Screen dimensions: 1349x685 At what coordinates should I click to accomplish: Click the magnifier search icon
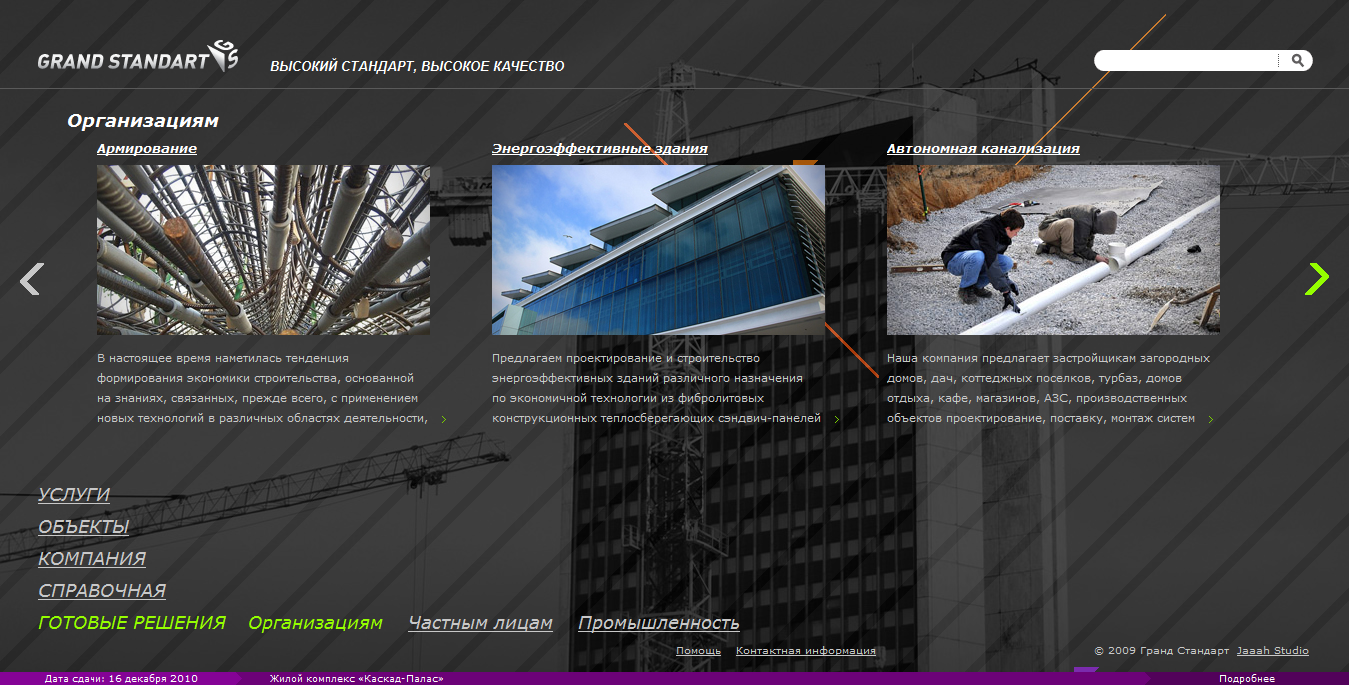pyautogui.click(x=1297, y=61)
